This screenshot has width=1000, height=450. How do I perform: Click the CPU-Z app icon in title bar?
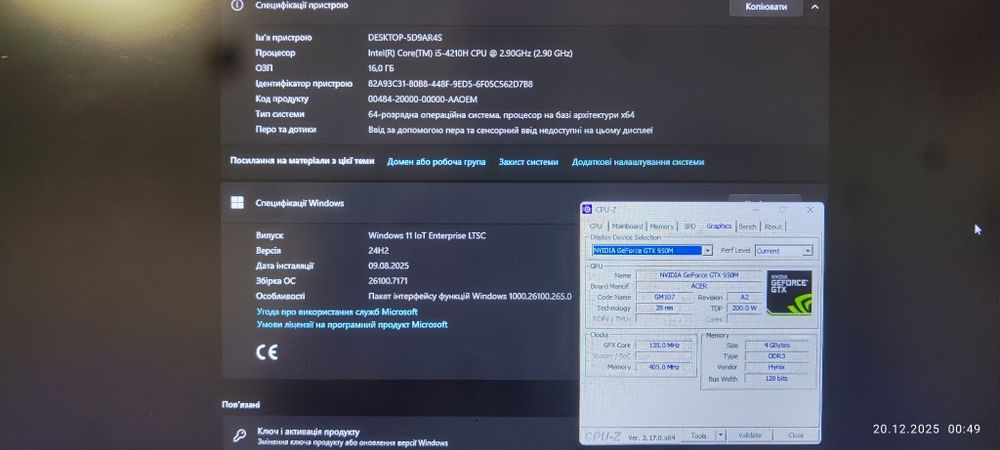588,209
